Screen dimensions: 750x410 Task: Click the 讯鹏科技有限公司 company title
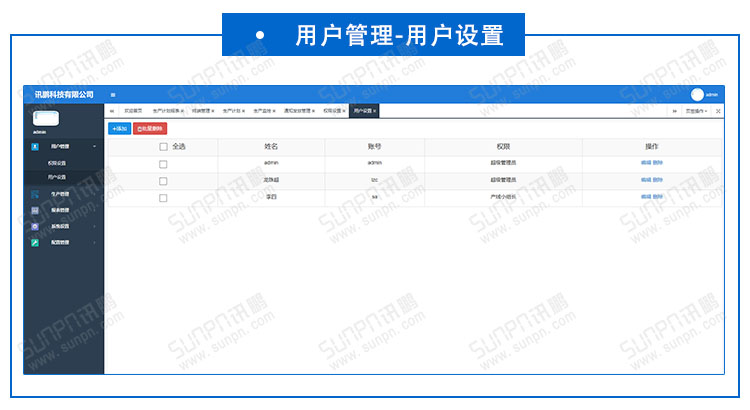click(x=64, y=95)
